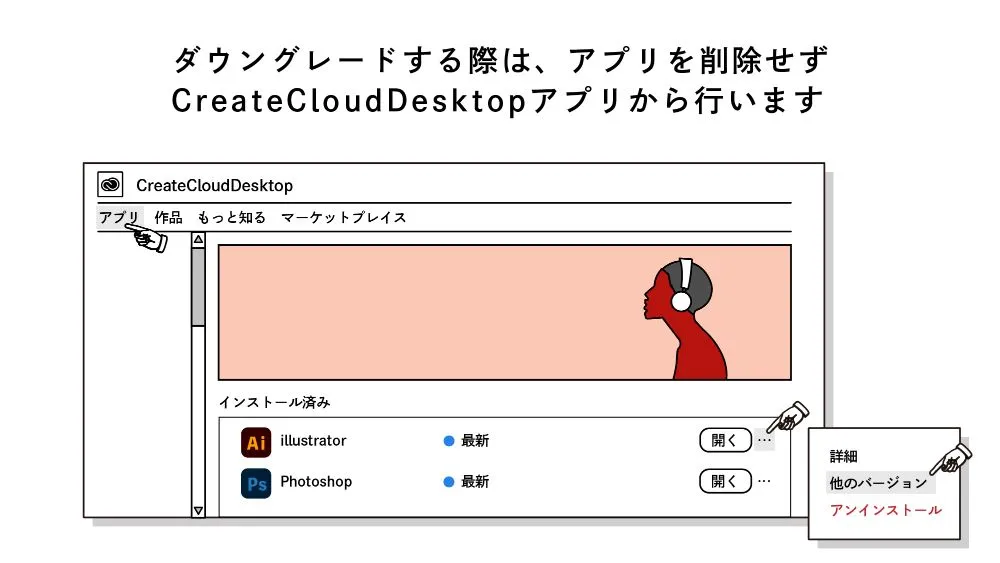Click the Illustrator Ai app icon
Image resolution: width=1000 pixels, height=563 pixels.
(256, 442)
